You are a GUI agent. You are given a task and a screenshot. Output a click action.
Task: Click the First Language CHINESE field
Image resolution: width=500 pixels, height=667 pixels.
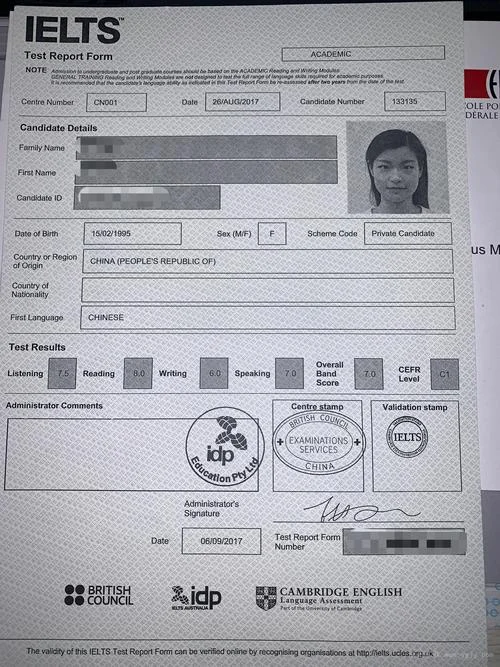click(268, 318)
